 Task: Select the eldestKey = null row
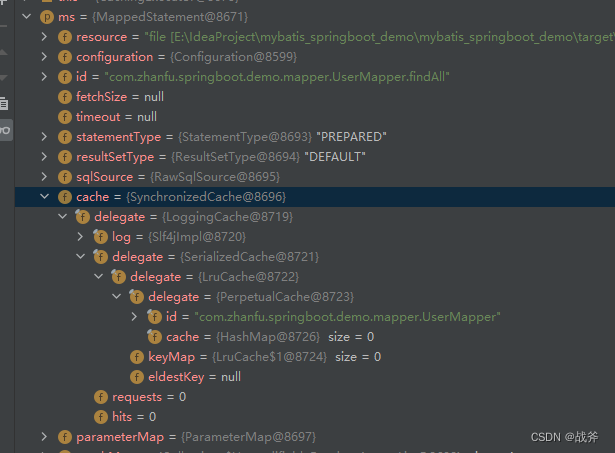[315, 377]
